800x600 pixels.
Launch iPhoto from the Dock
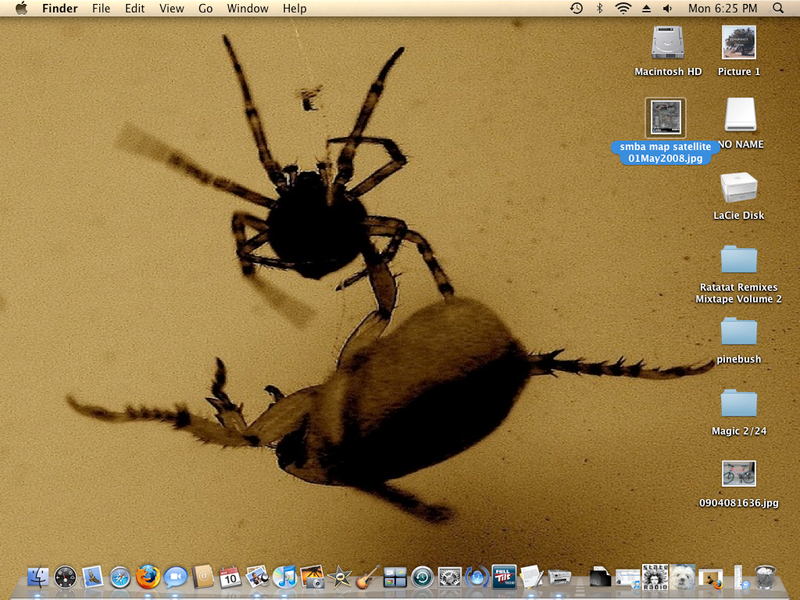(x=312, y=577)
